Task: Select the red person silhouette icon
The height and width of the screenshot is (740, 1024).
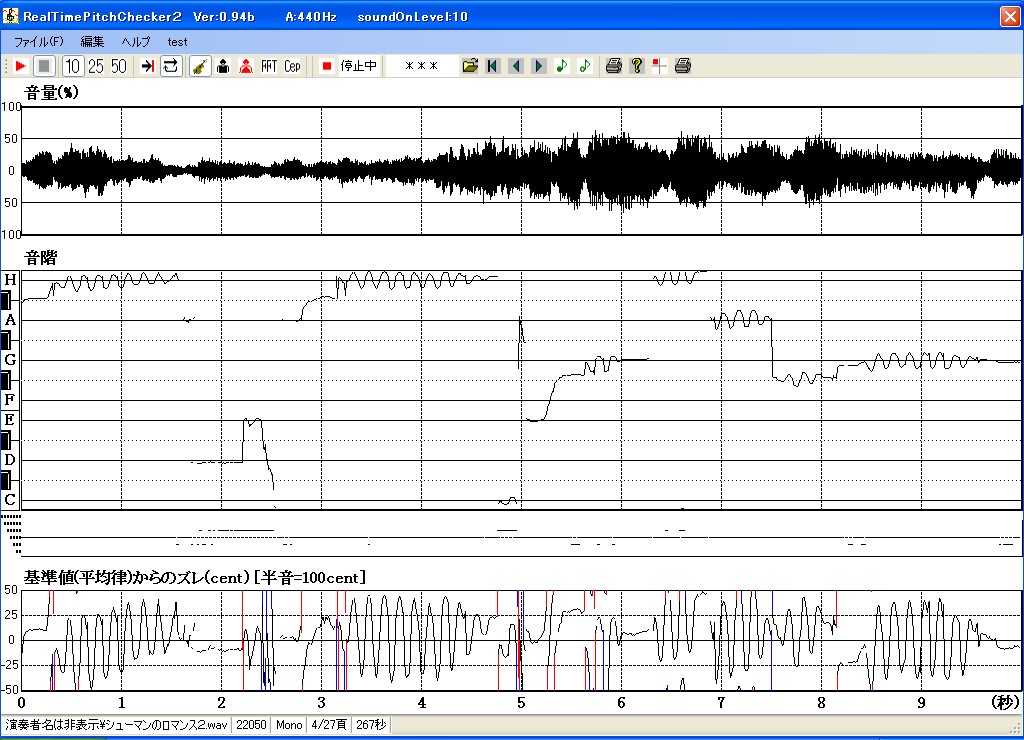Action: coord(246,66)
